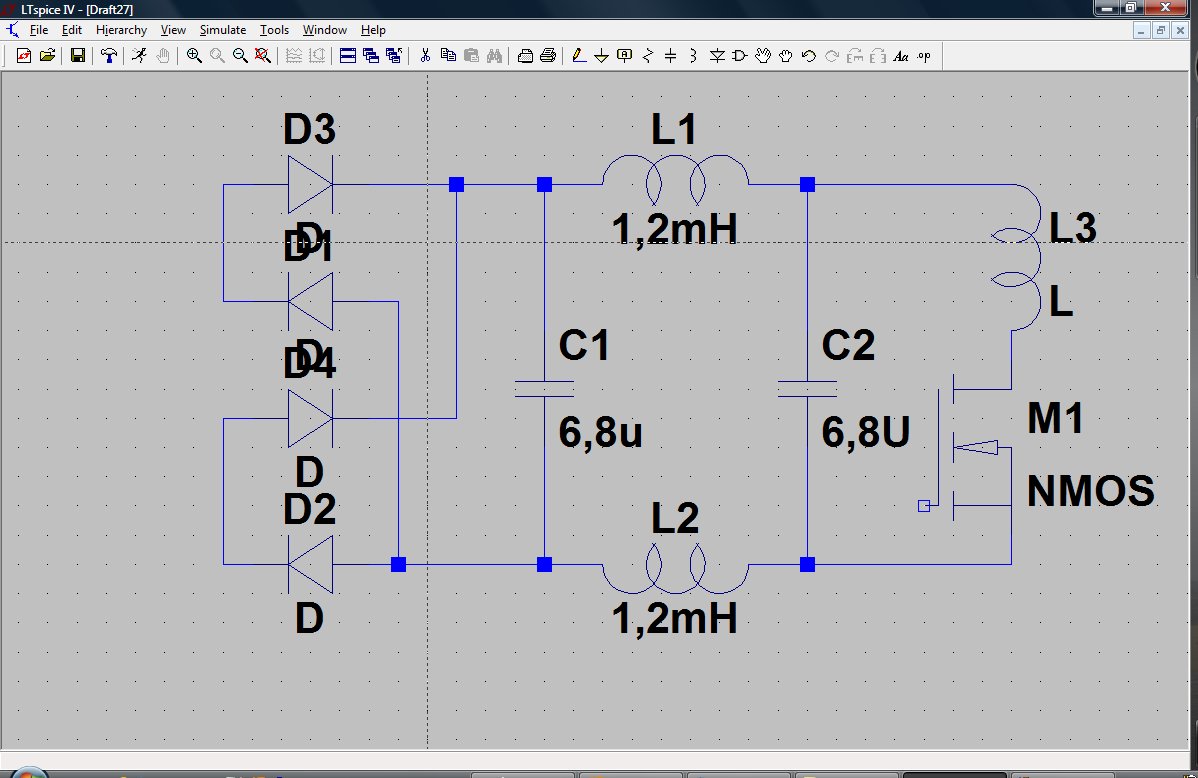Place an Inductor from toolbar

point(693,56)
